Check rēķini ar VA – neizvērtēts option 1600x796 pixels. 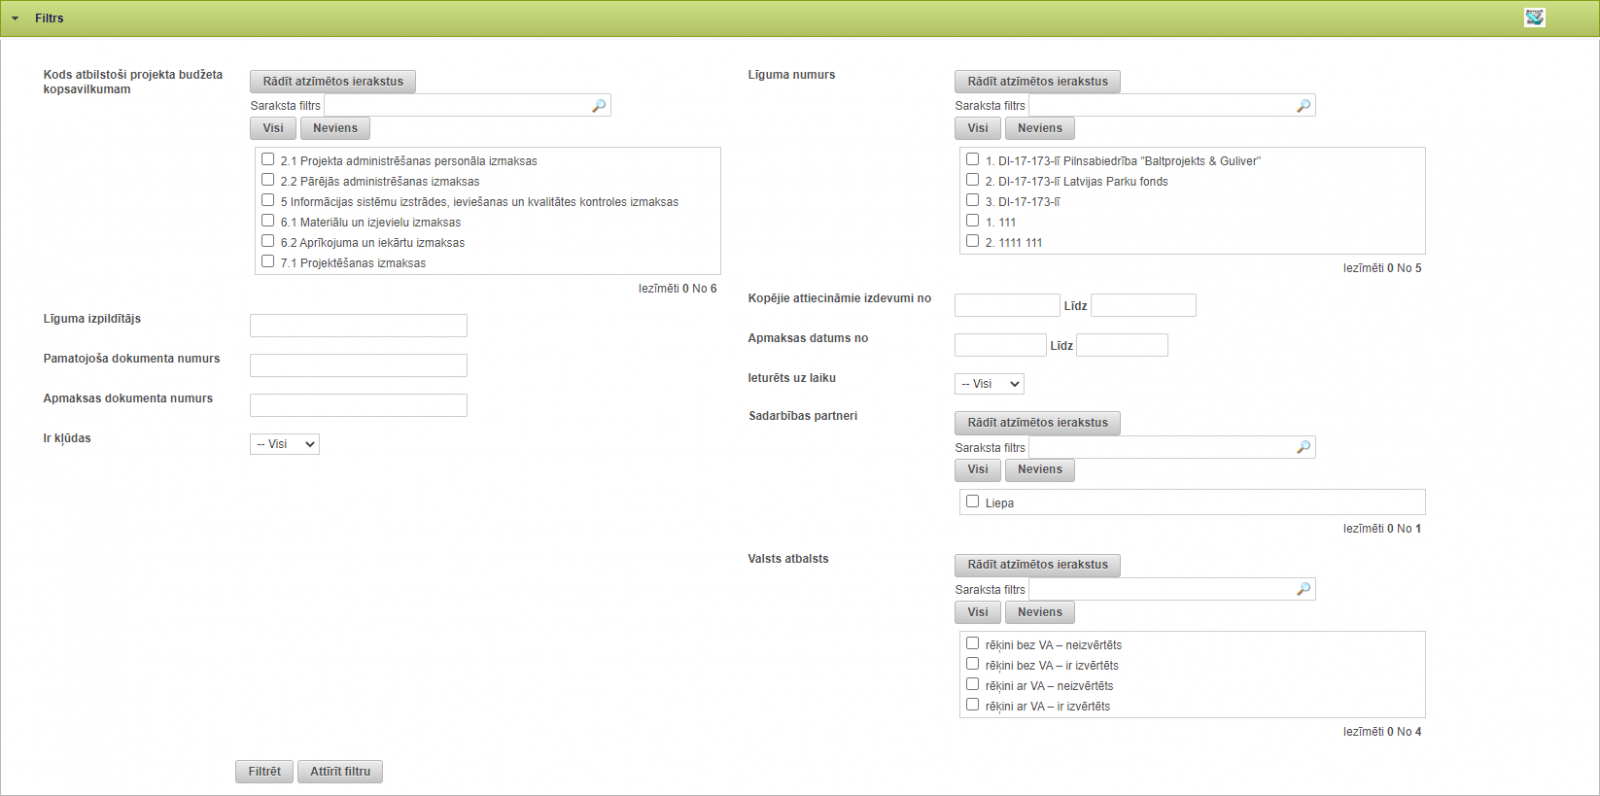click(972, 684)
